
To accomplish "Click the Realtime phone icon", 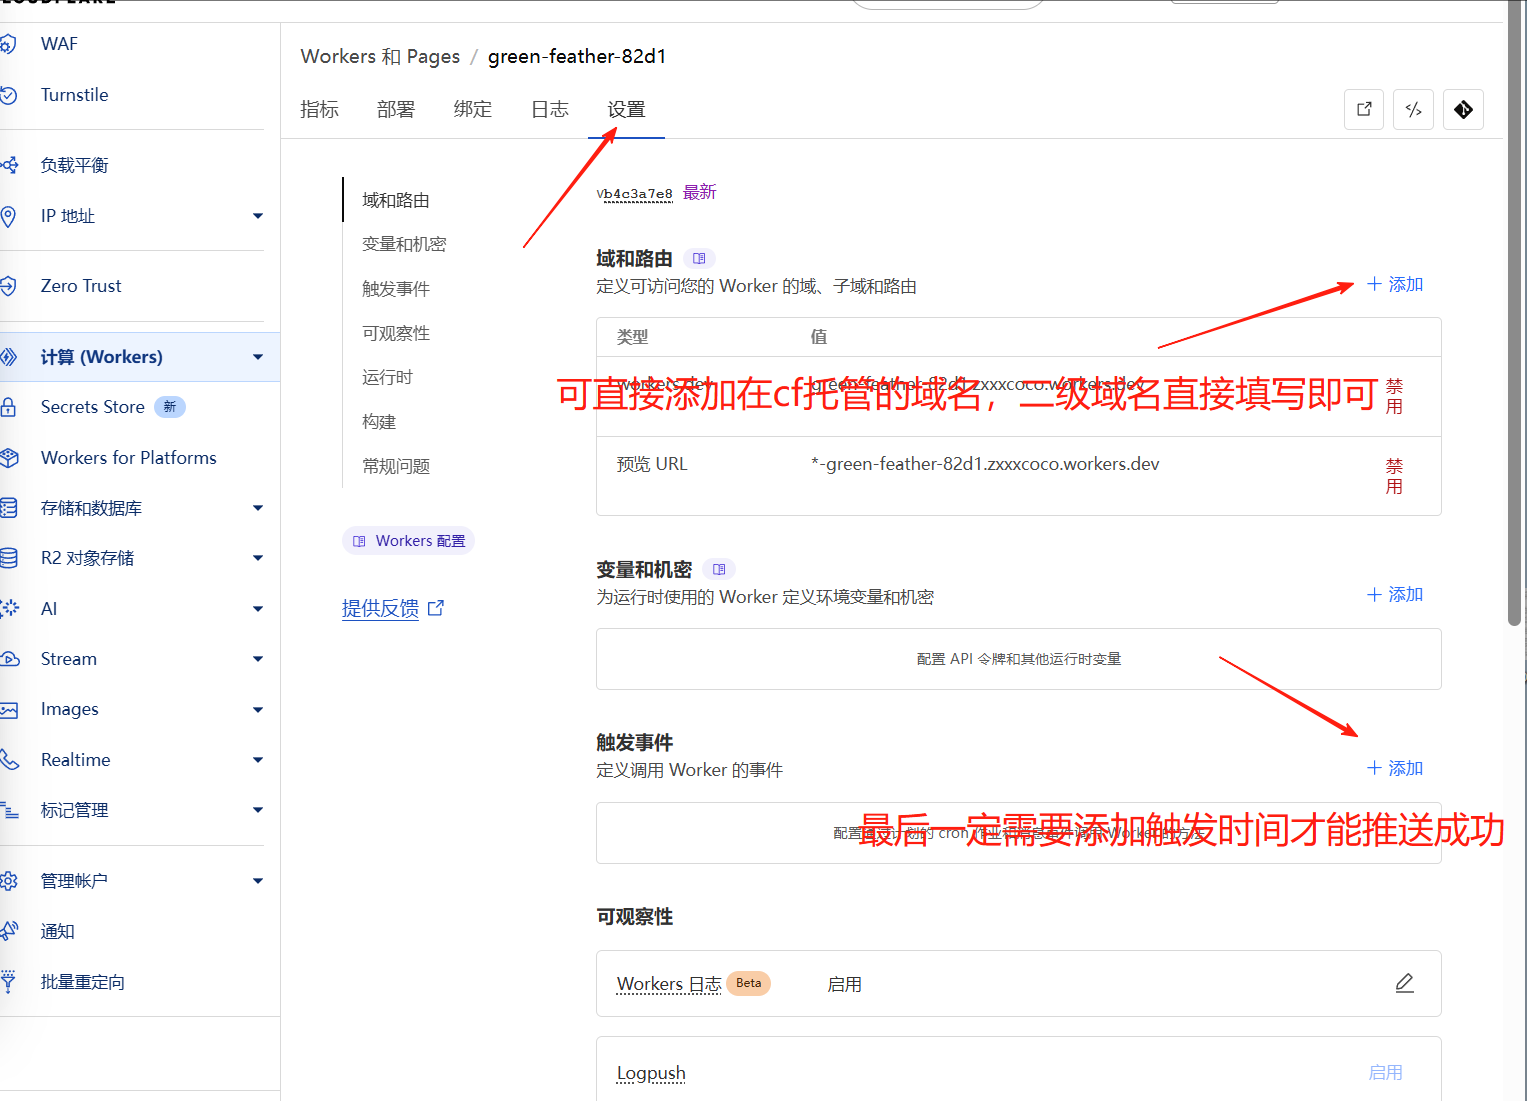I will (x=9, y=760).
